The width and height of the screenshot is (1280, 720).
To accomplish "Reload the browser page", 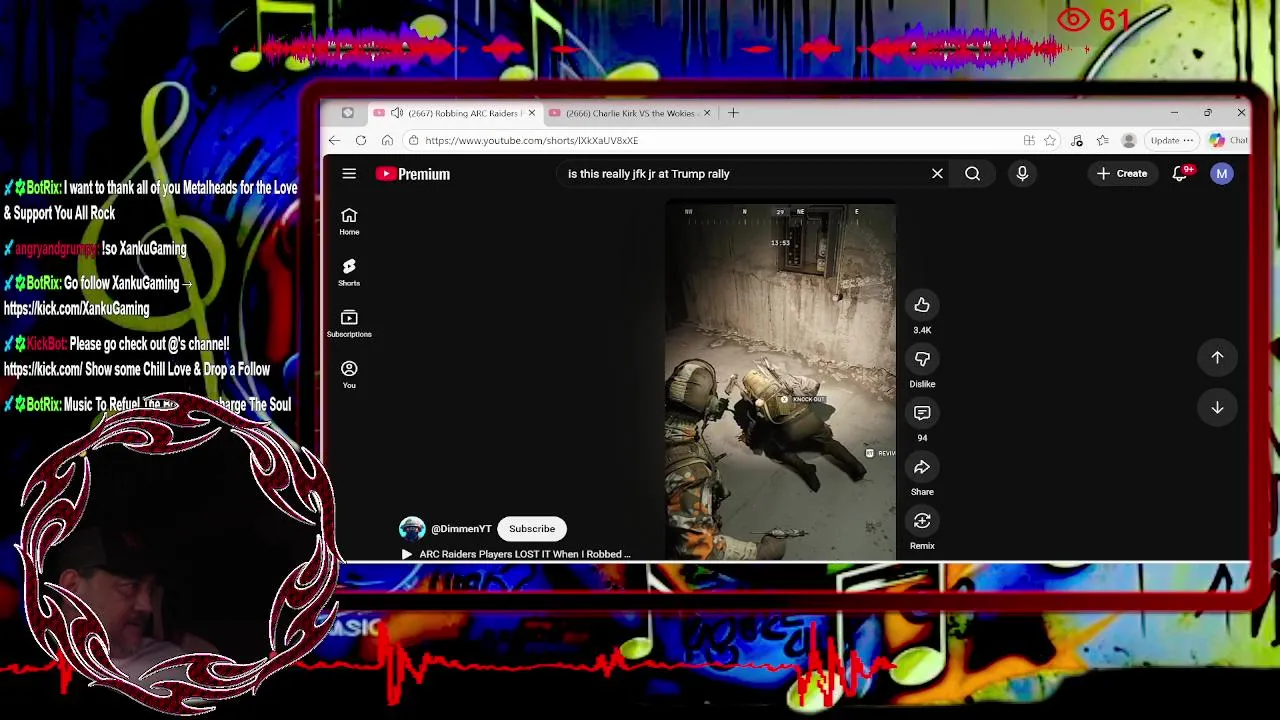I will click(361, 141).
